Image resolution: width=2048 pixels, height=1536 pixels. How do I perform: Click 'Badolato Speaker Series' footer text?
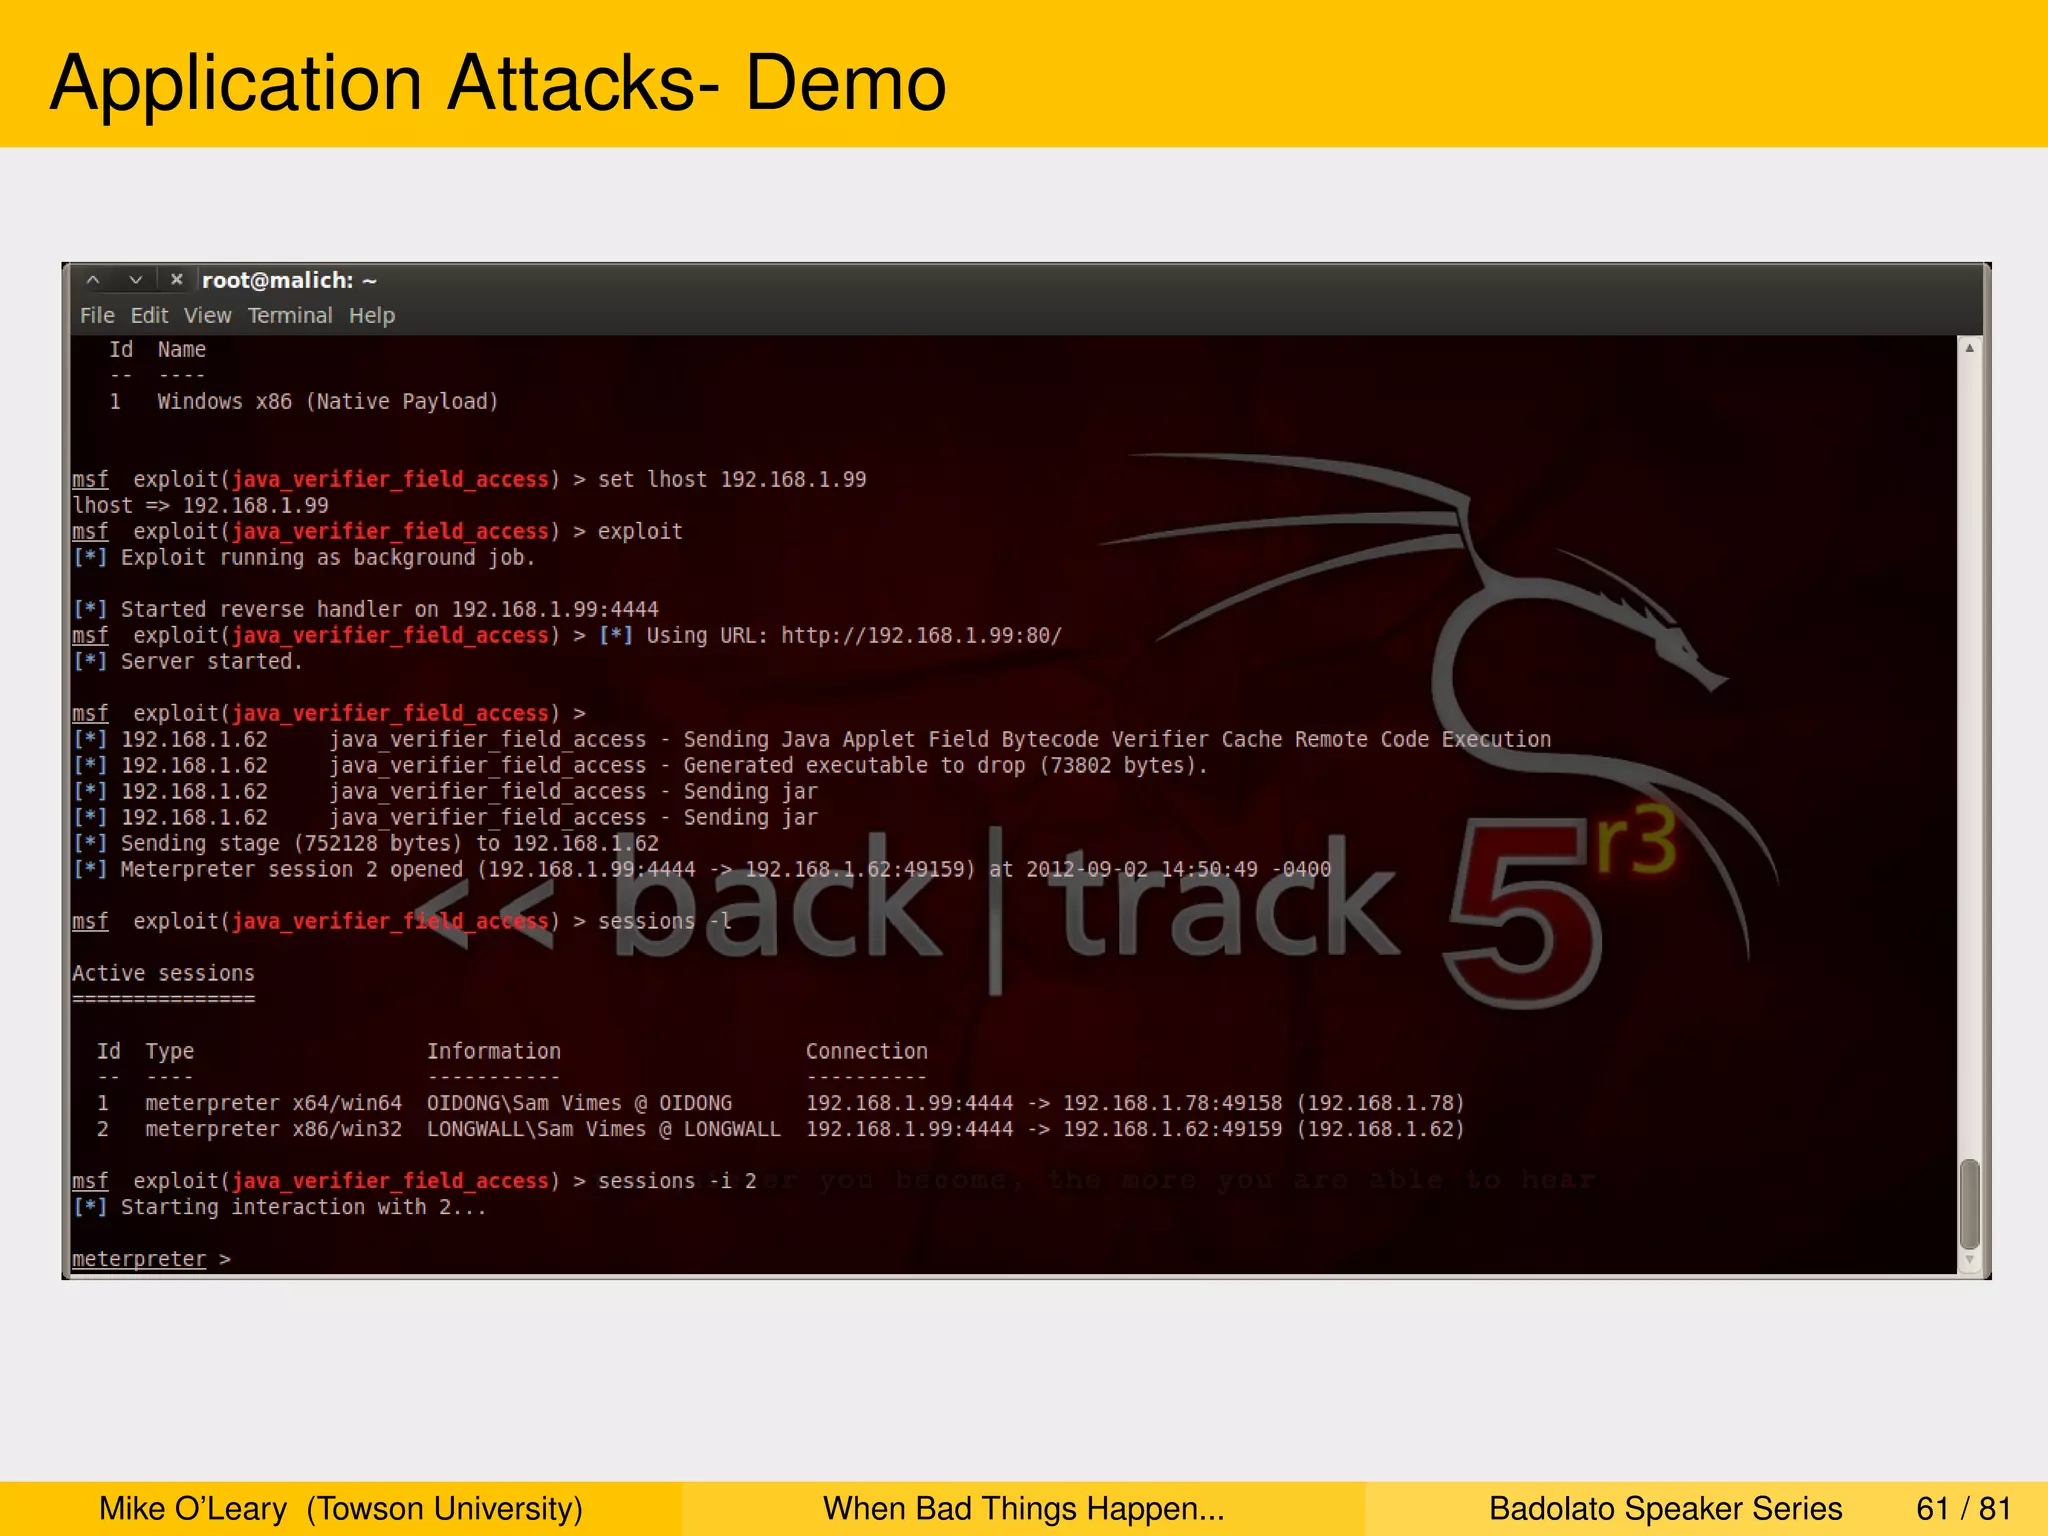pos(1665,1508)
